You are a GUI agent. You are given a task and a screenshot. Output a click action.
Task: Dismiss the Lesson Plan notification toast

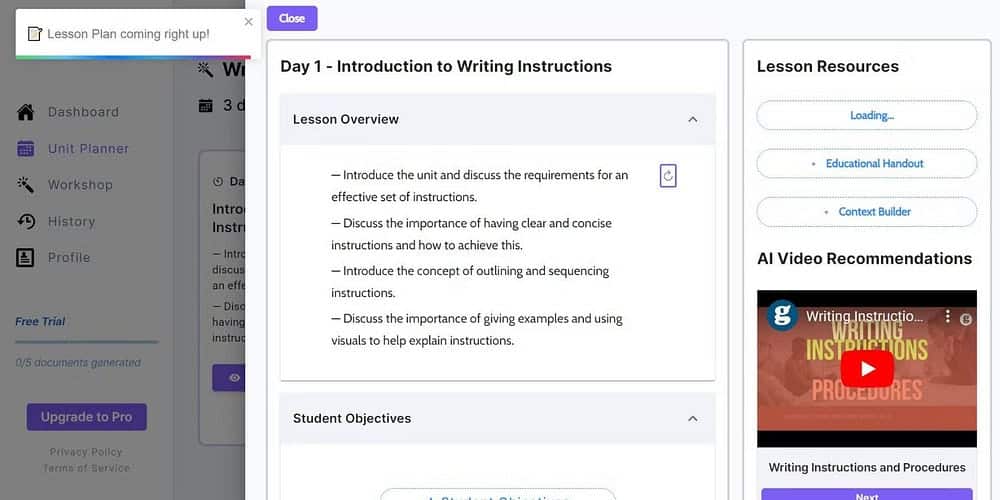click(x=249, y=22)
